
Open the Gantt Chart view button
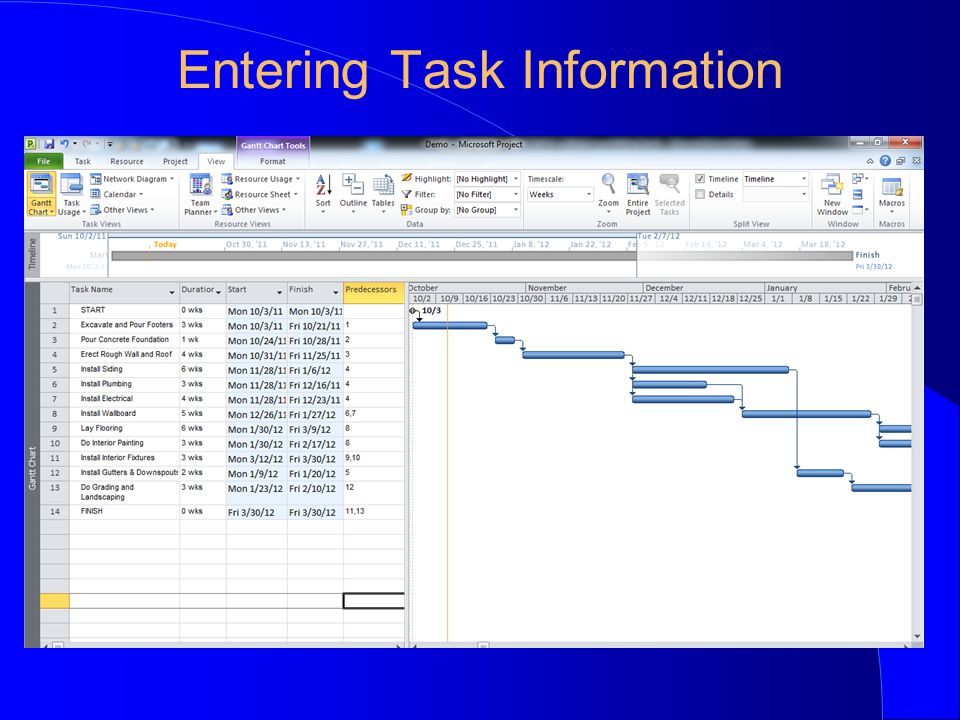click(41, 193)
